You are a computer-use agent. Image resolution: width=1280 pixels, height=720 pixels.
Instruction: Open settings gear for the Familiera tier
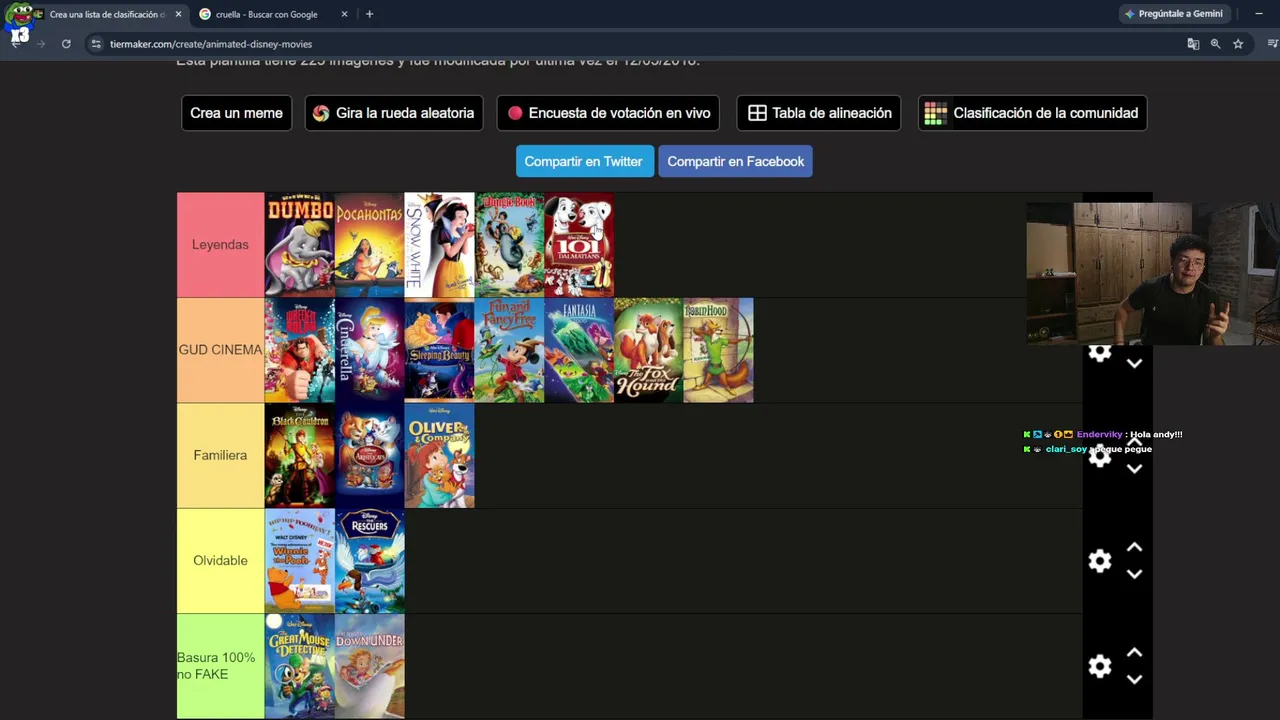[x=1100, y=456]
